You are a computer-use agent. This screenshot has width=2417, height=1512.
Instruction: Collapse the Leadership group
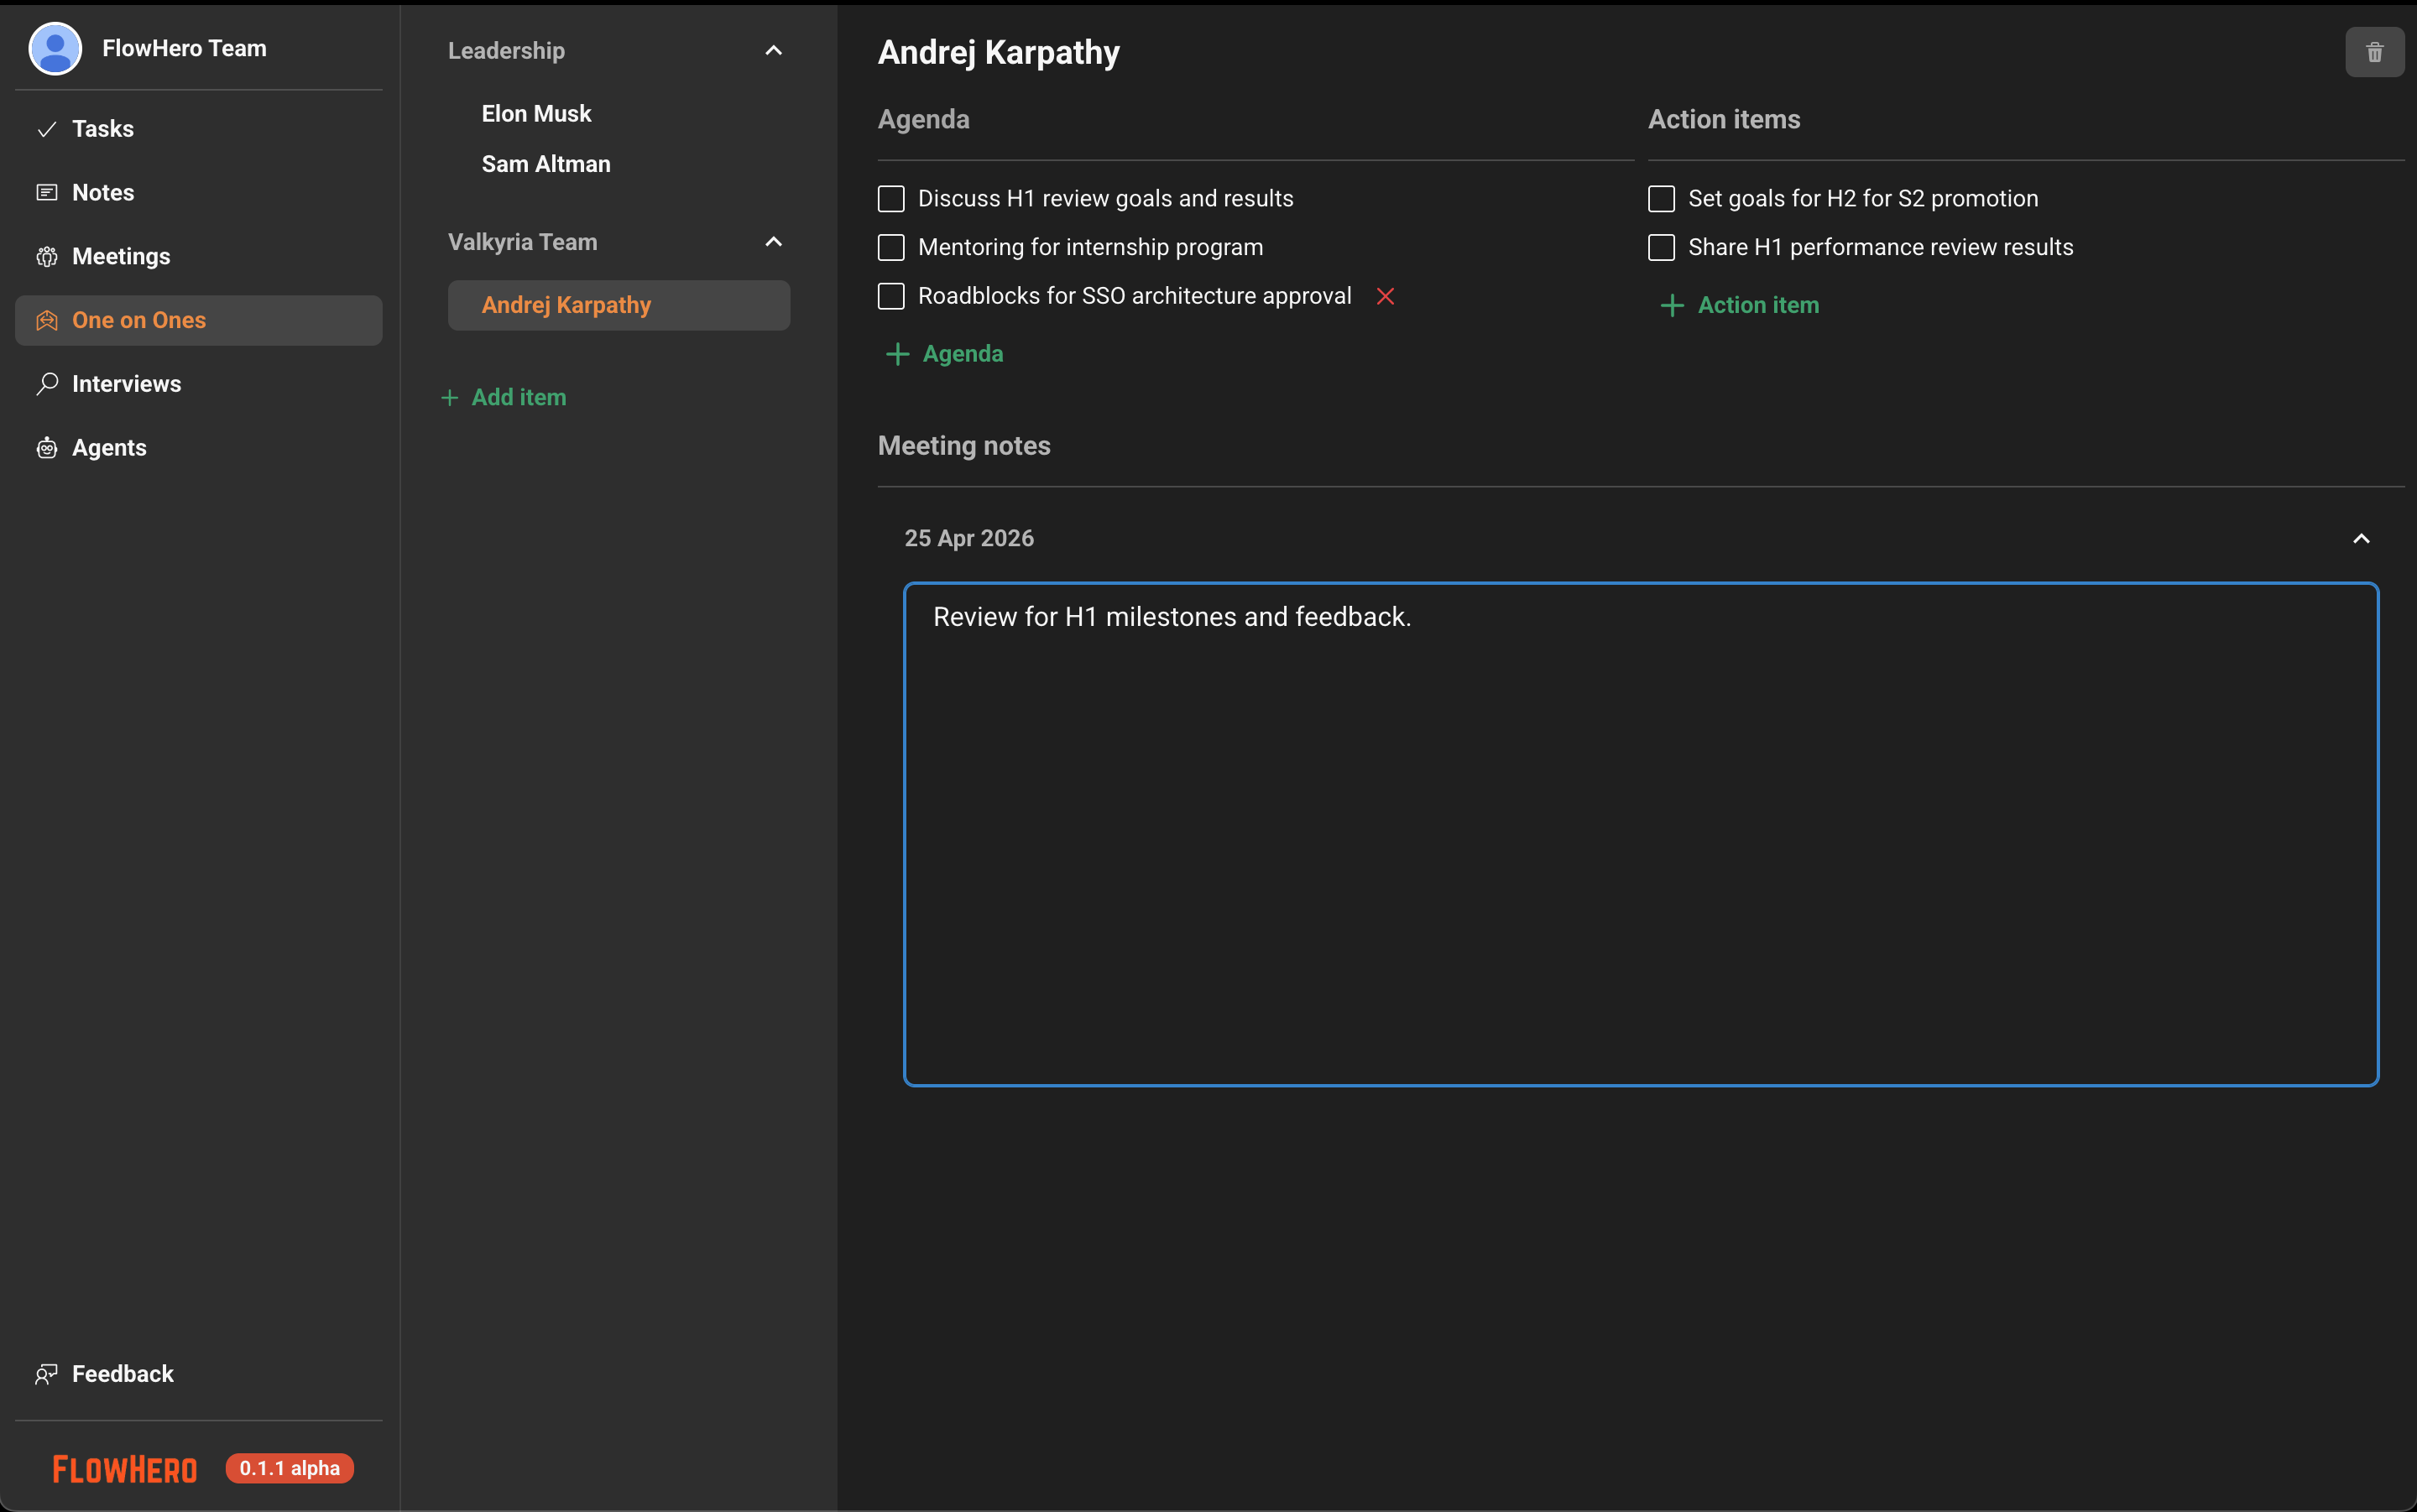(x=773, y=51)
